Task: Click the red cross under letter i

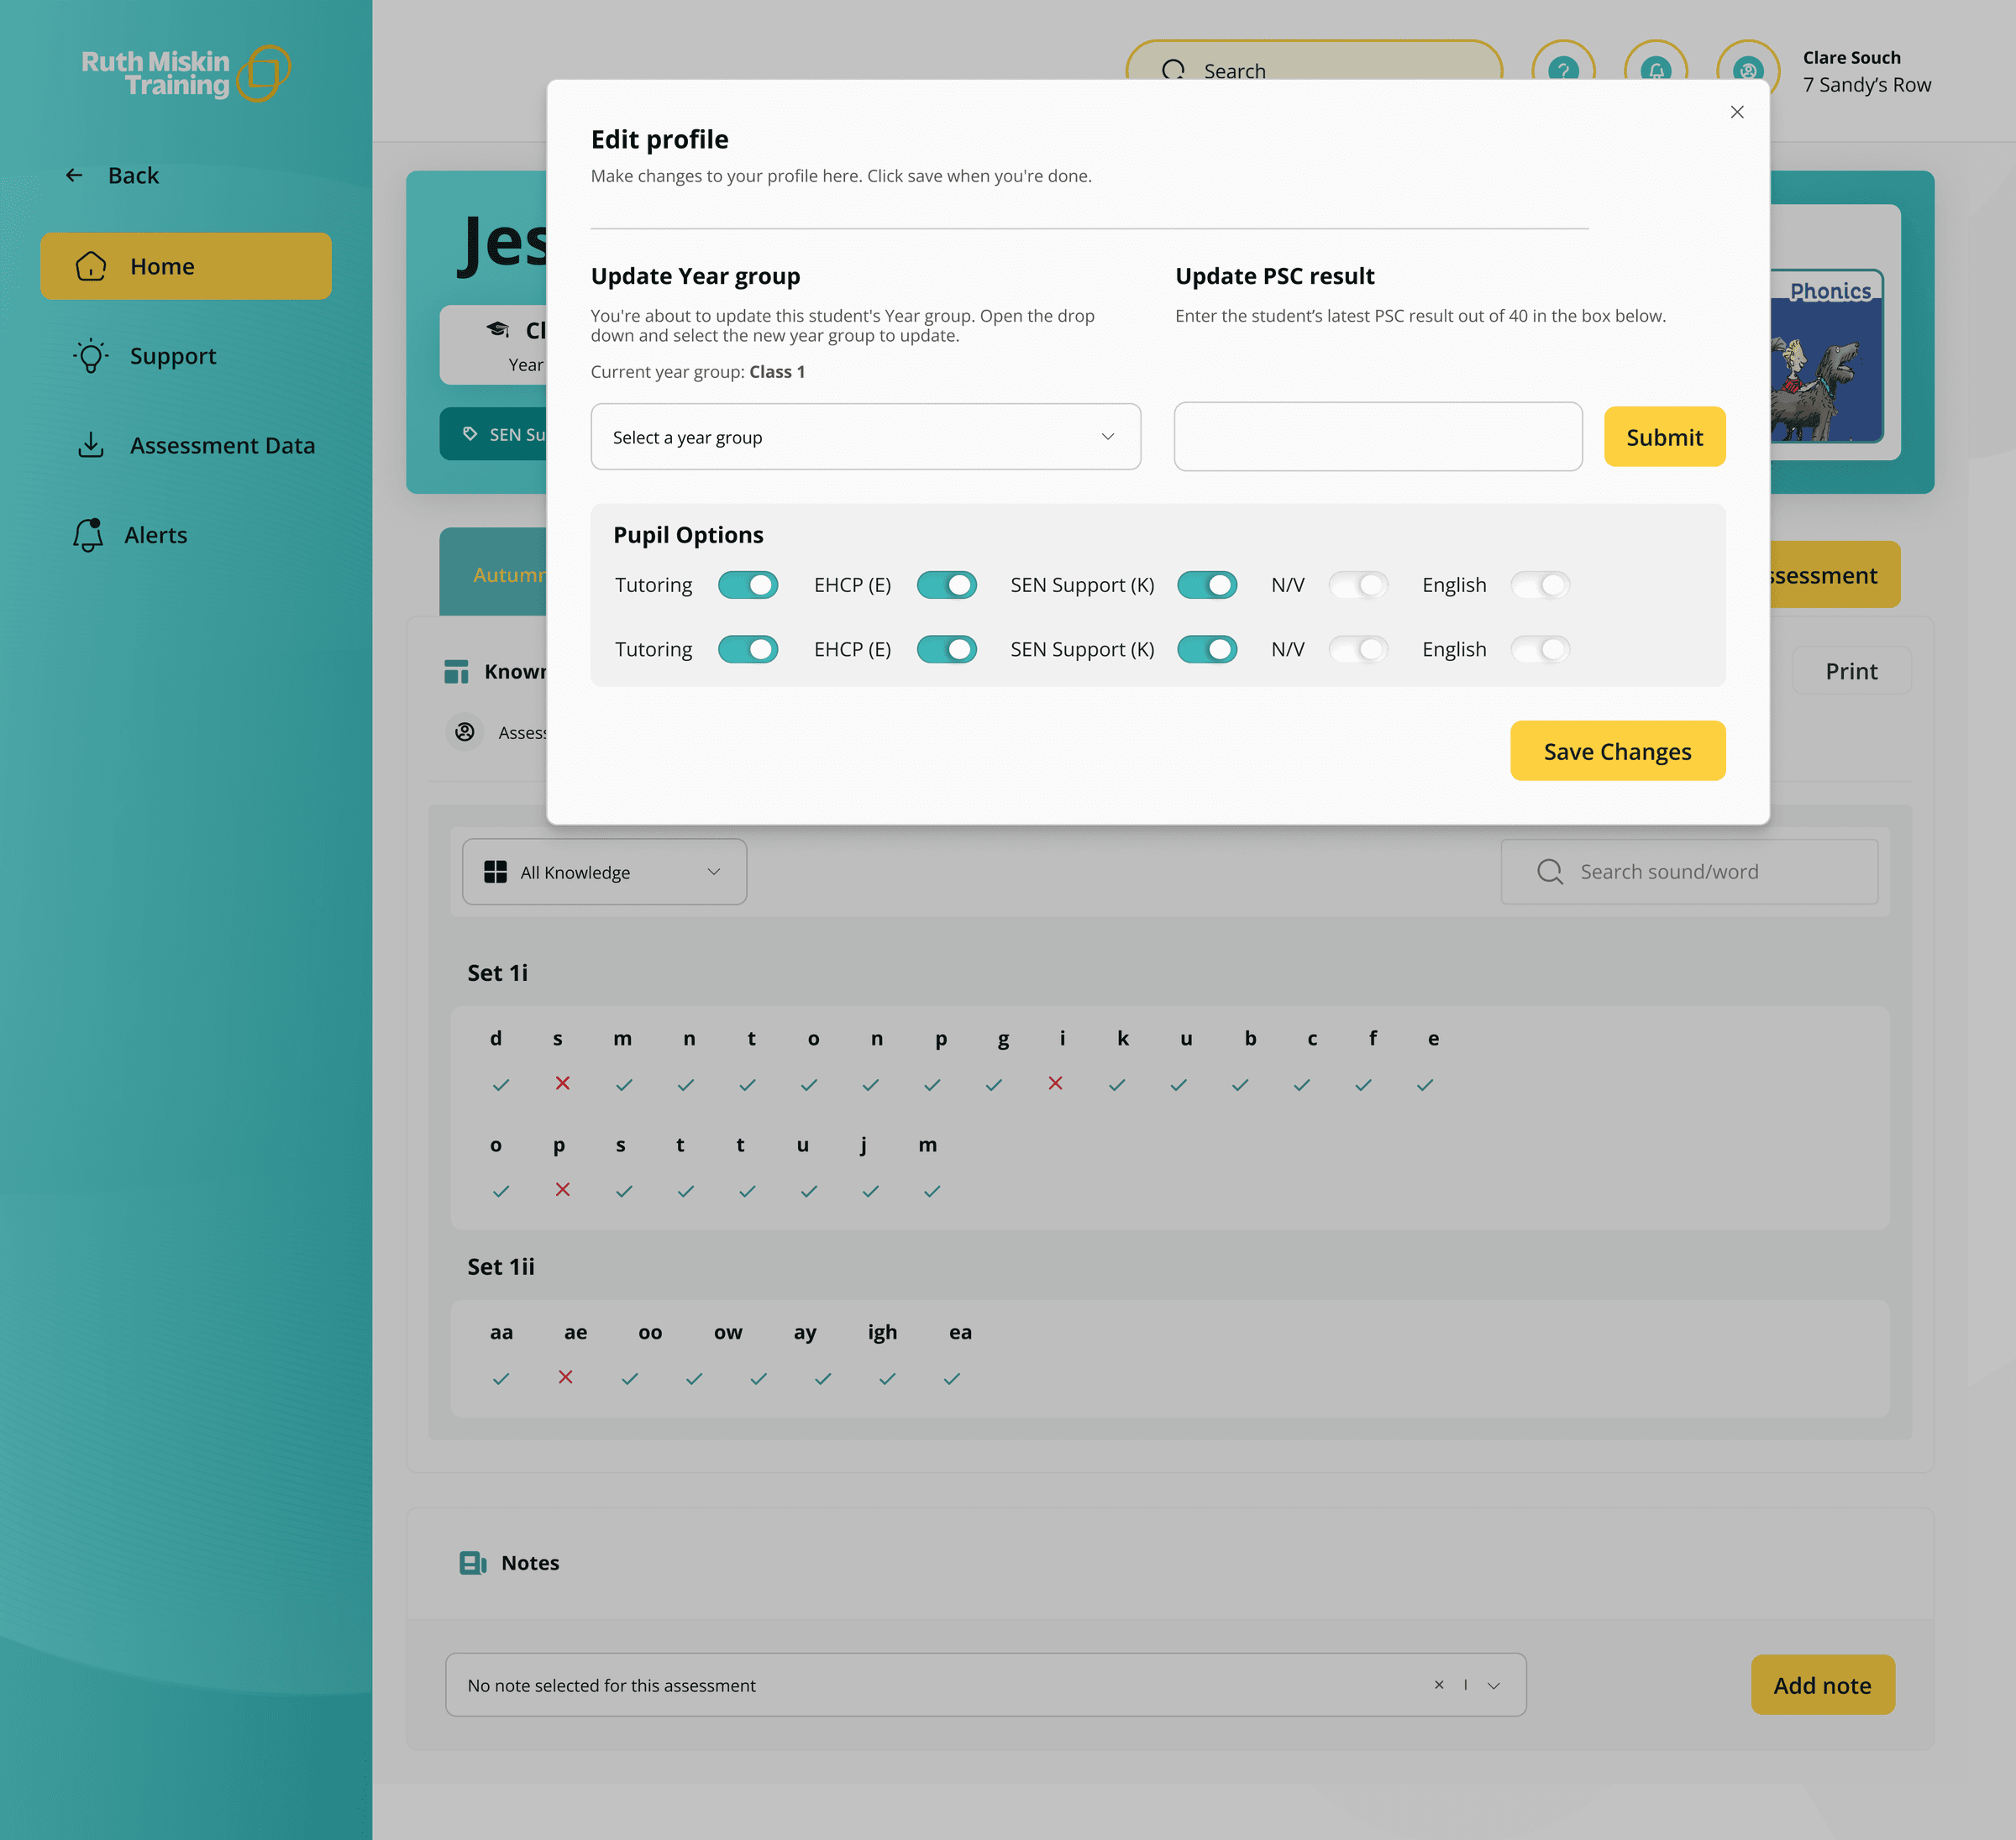Action: (1055, 1083)
